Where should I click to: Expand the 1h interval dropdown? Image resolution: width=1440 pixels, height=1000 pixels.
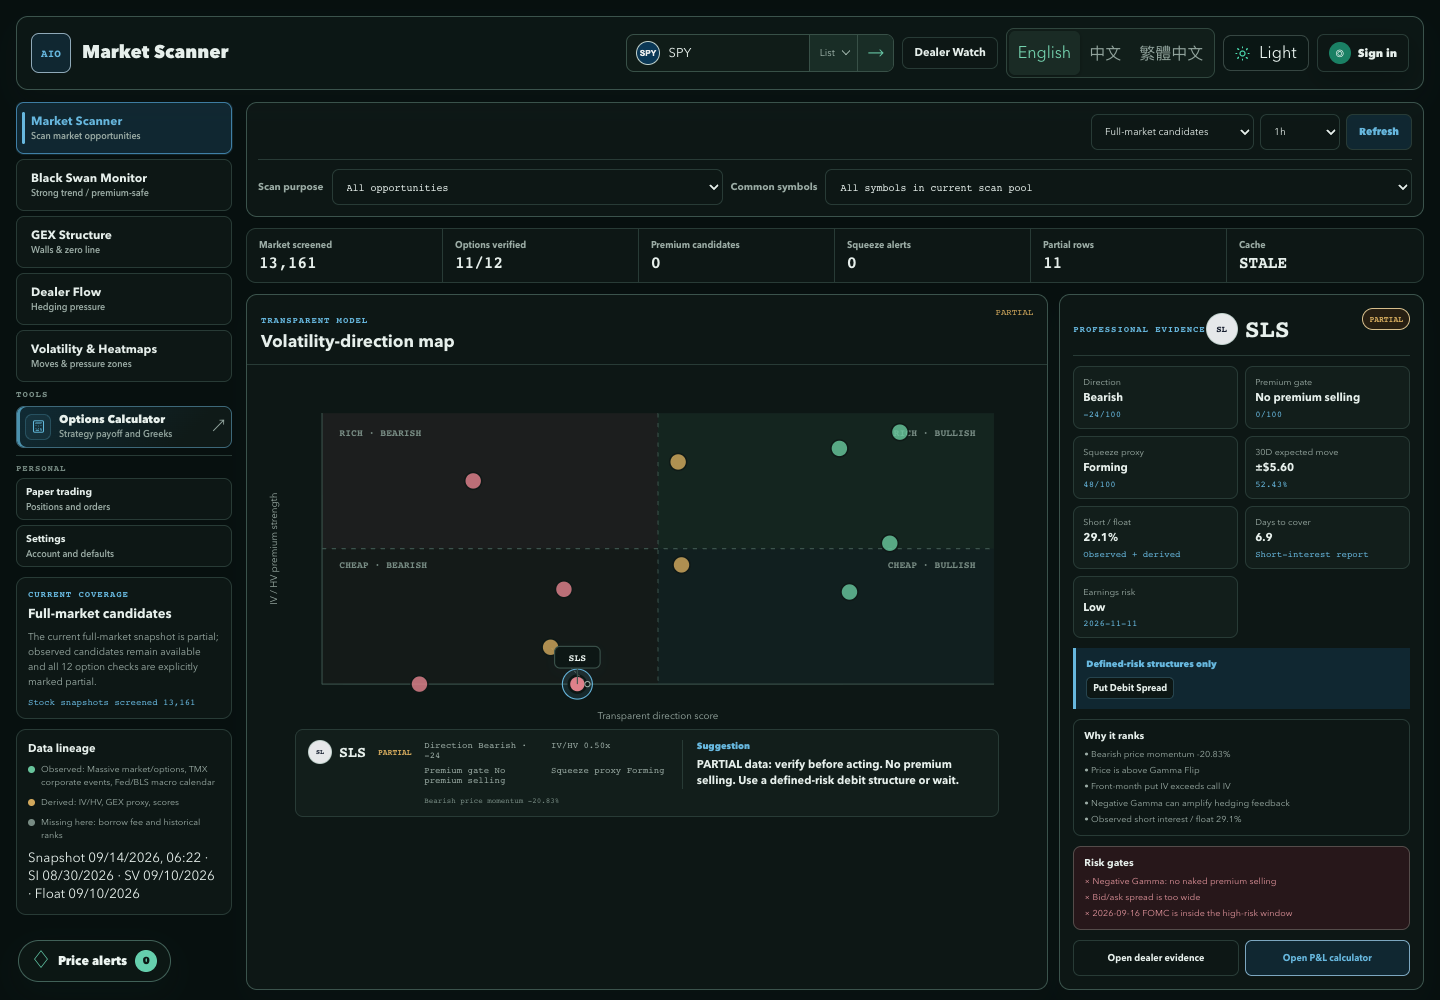(x=1300, y=132)
